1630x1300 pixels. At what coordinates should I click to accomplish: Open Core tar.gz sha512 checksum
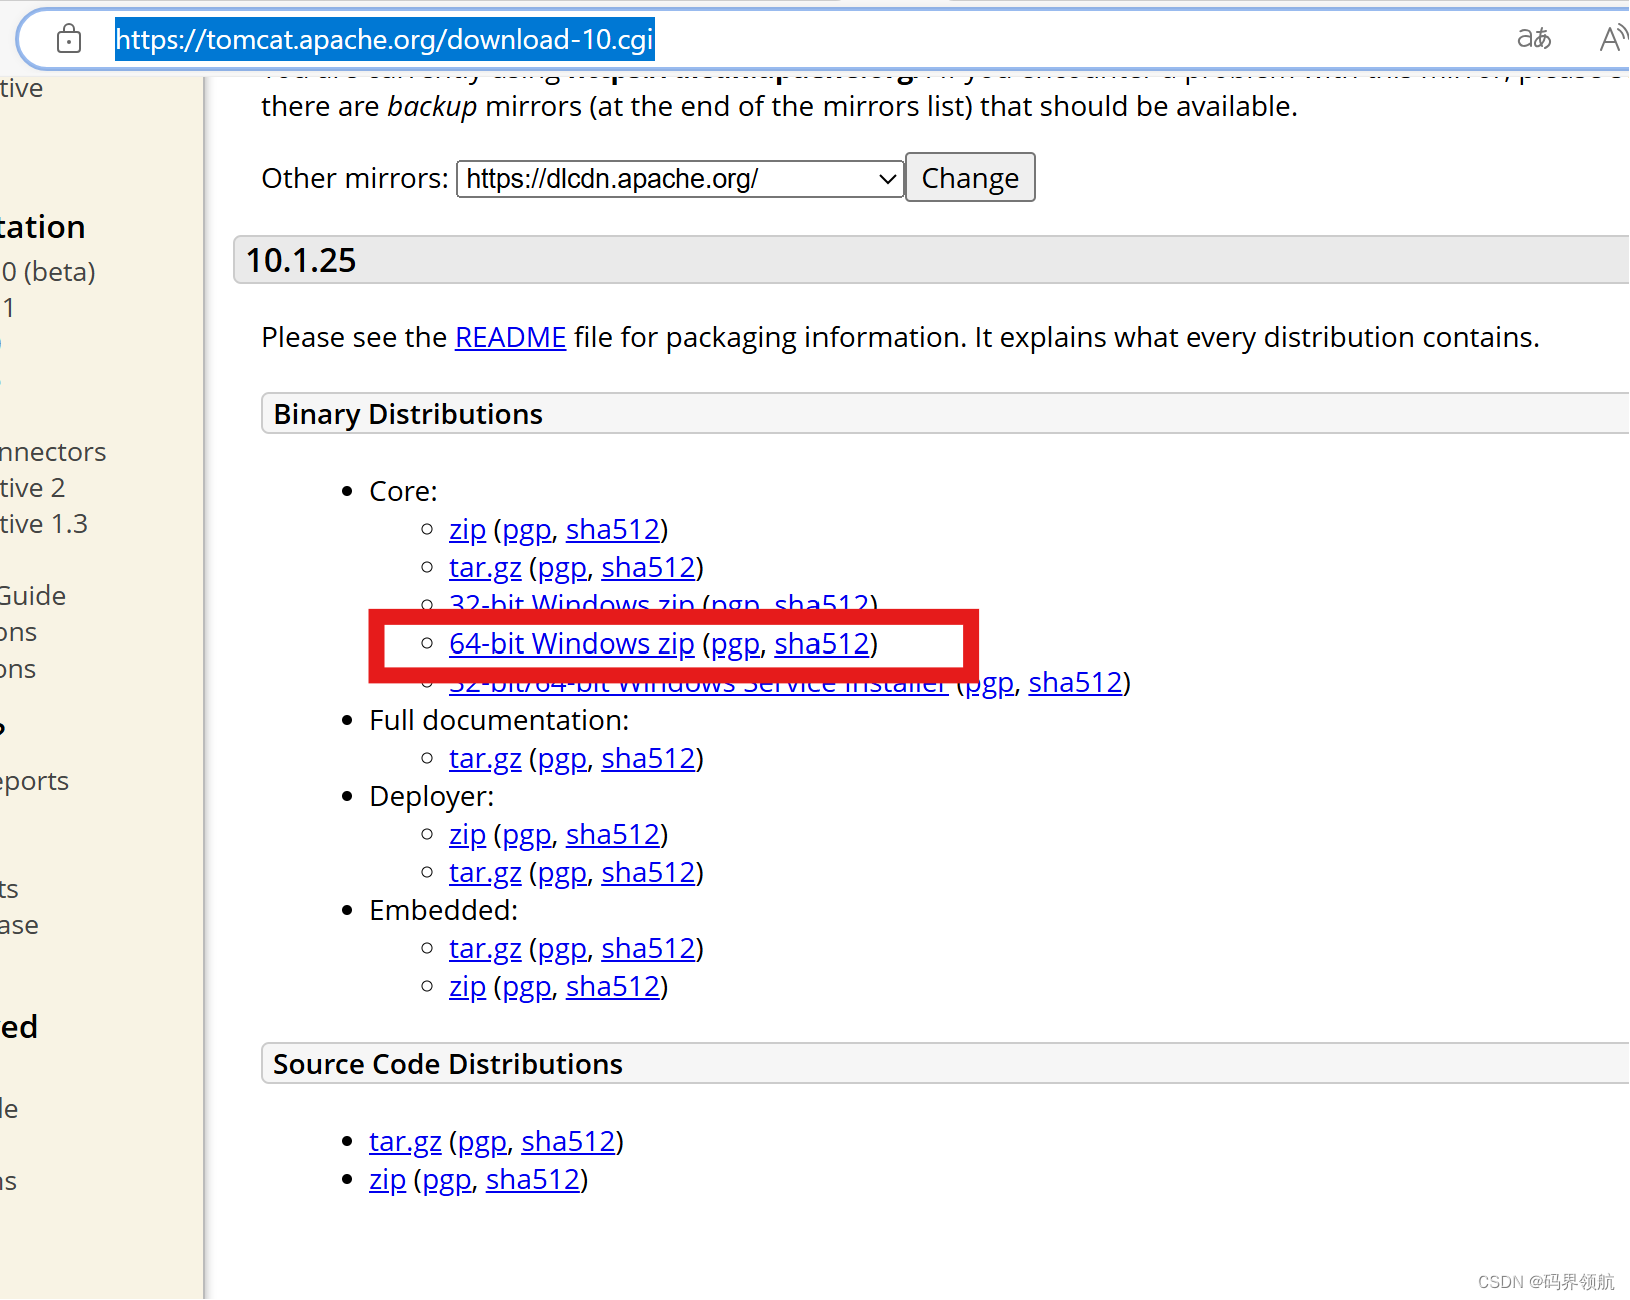pyautogui.click(x=648, y=567)
